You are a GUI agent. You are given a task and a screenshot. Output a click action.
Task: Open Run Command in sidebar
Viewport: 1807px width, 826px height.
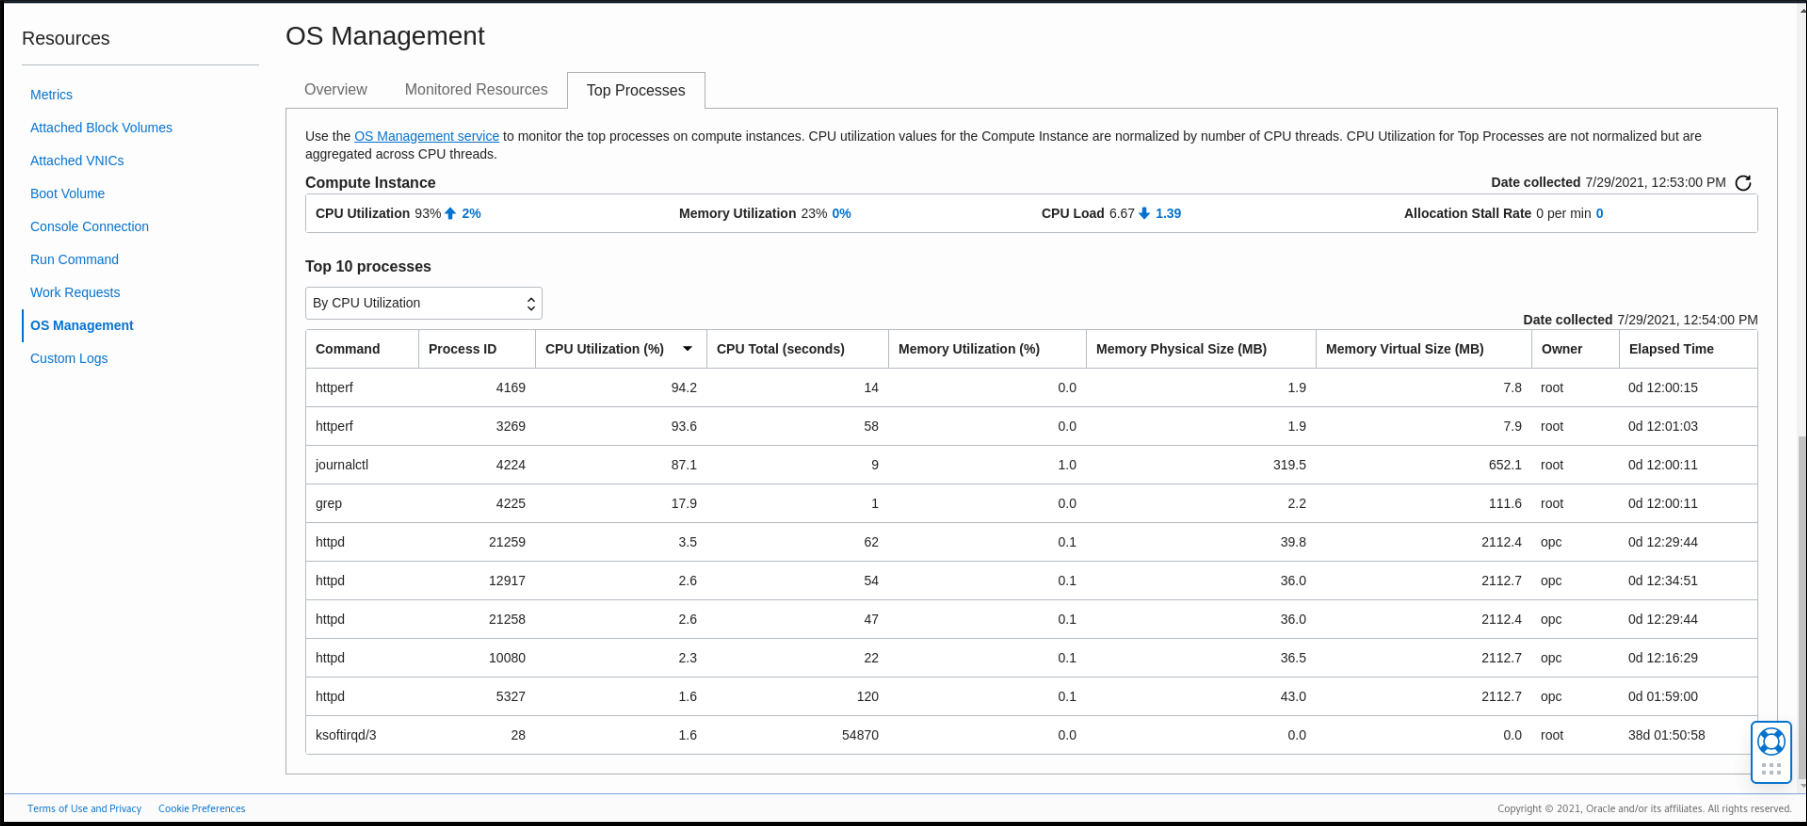pos(74,260)
